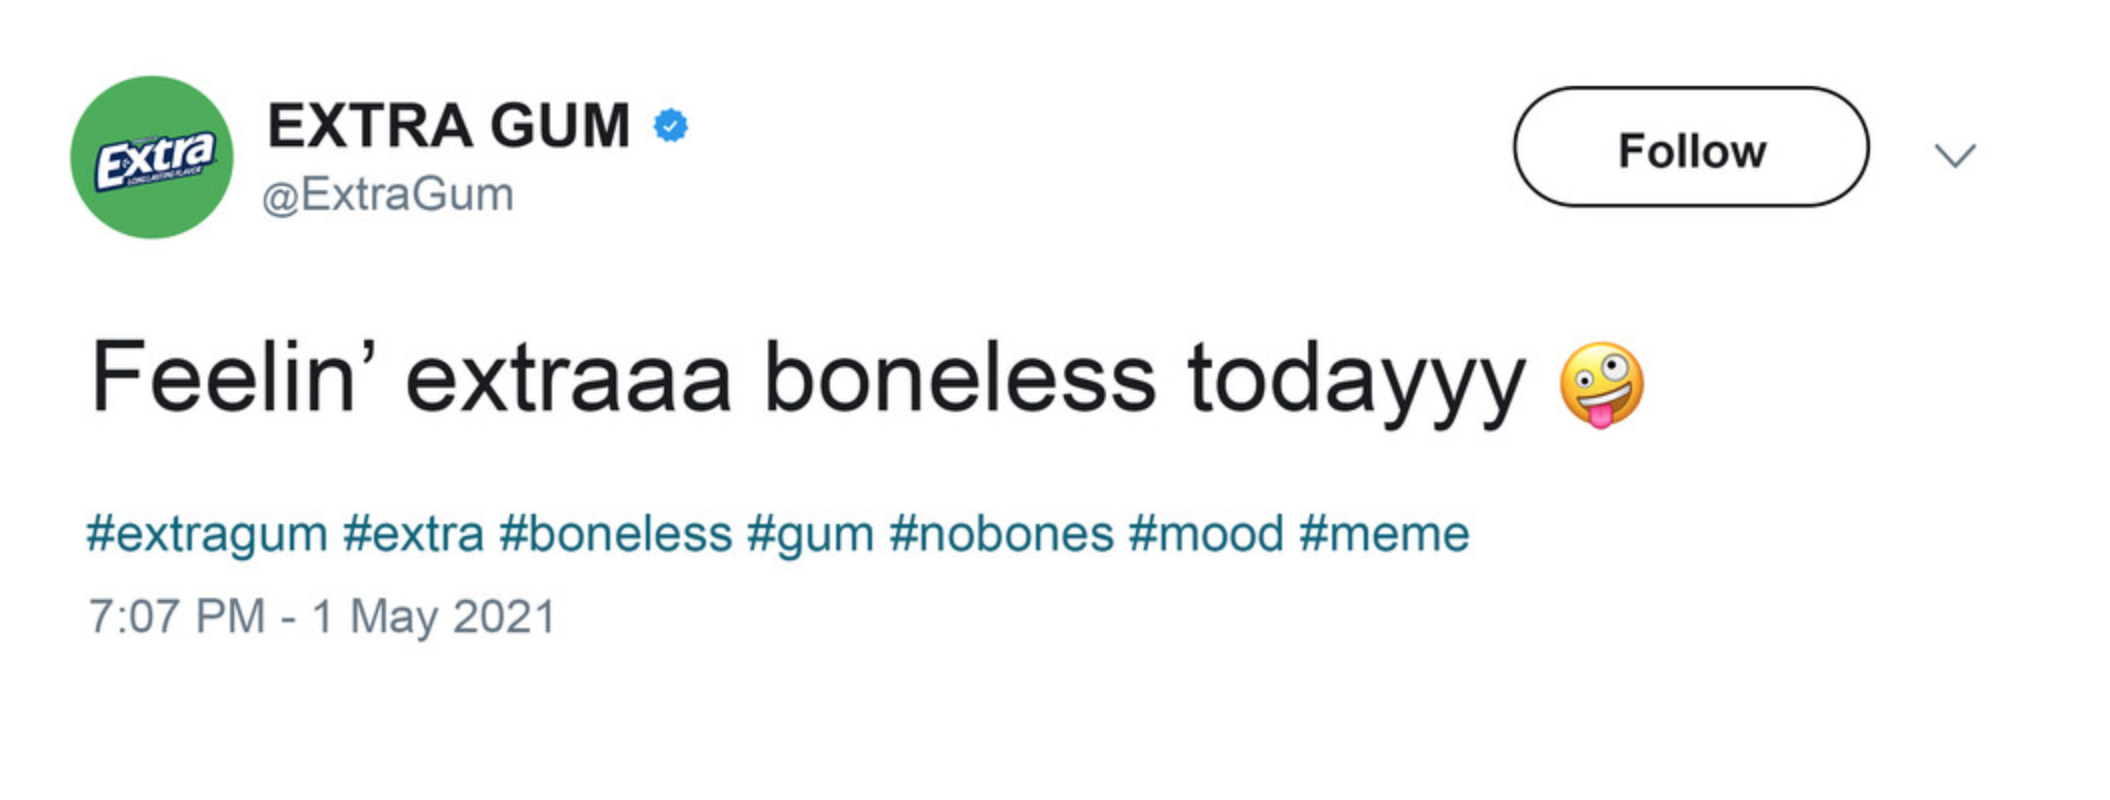2110x800 pixels.
Task: Click the blue verified badge
Action: 670,126
